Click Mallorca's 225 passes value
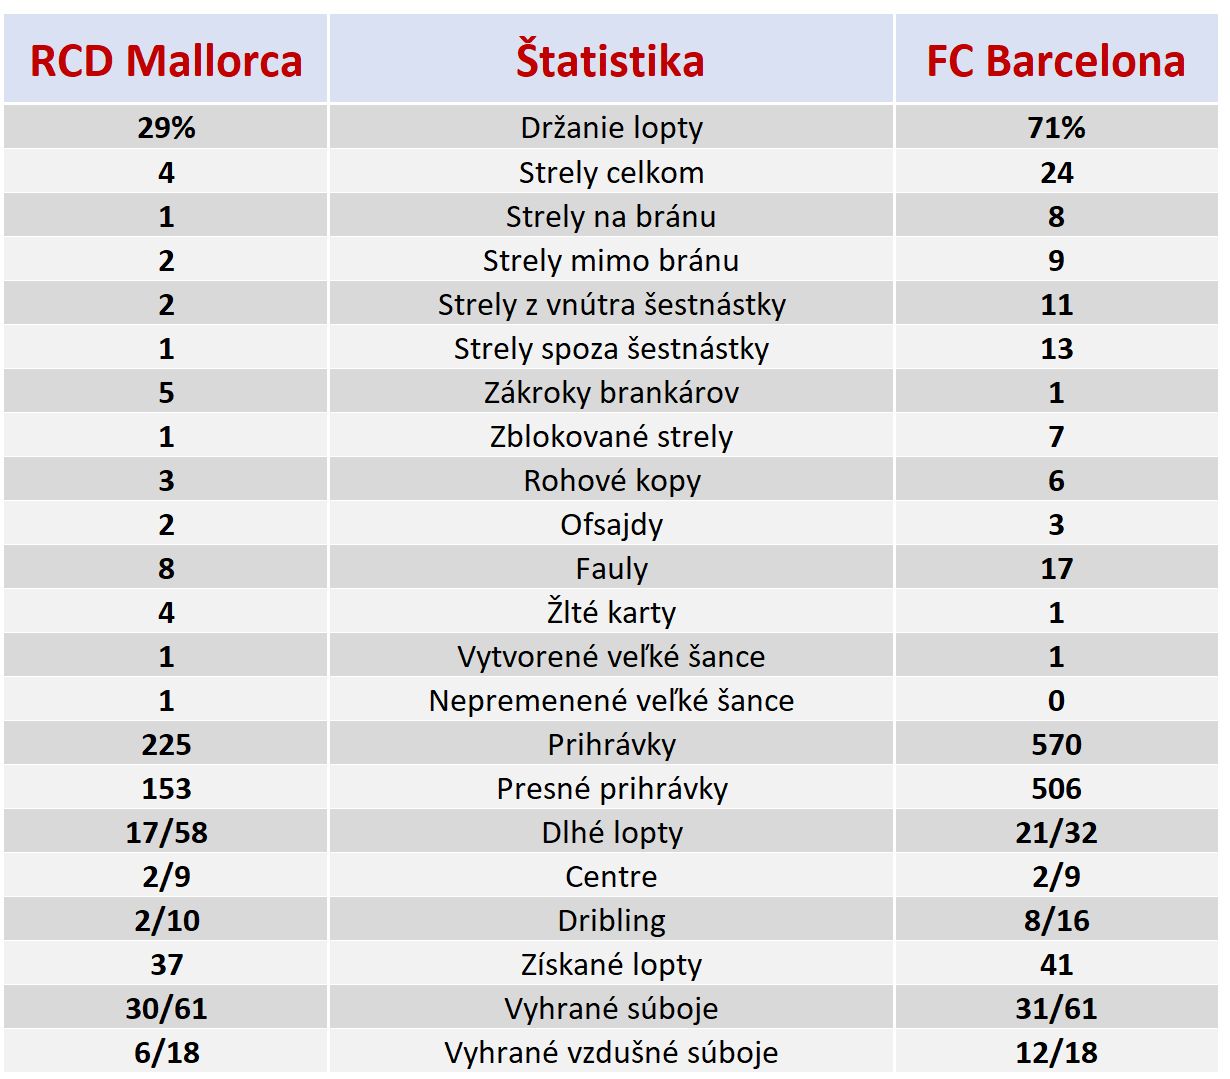Image resolution: width=1230 pixels, height=1079 pixels. click(166, 744)
